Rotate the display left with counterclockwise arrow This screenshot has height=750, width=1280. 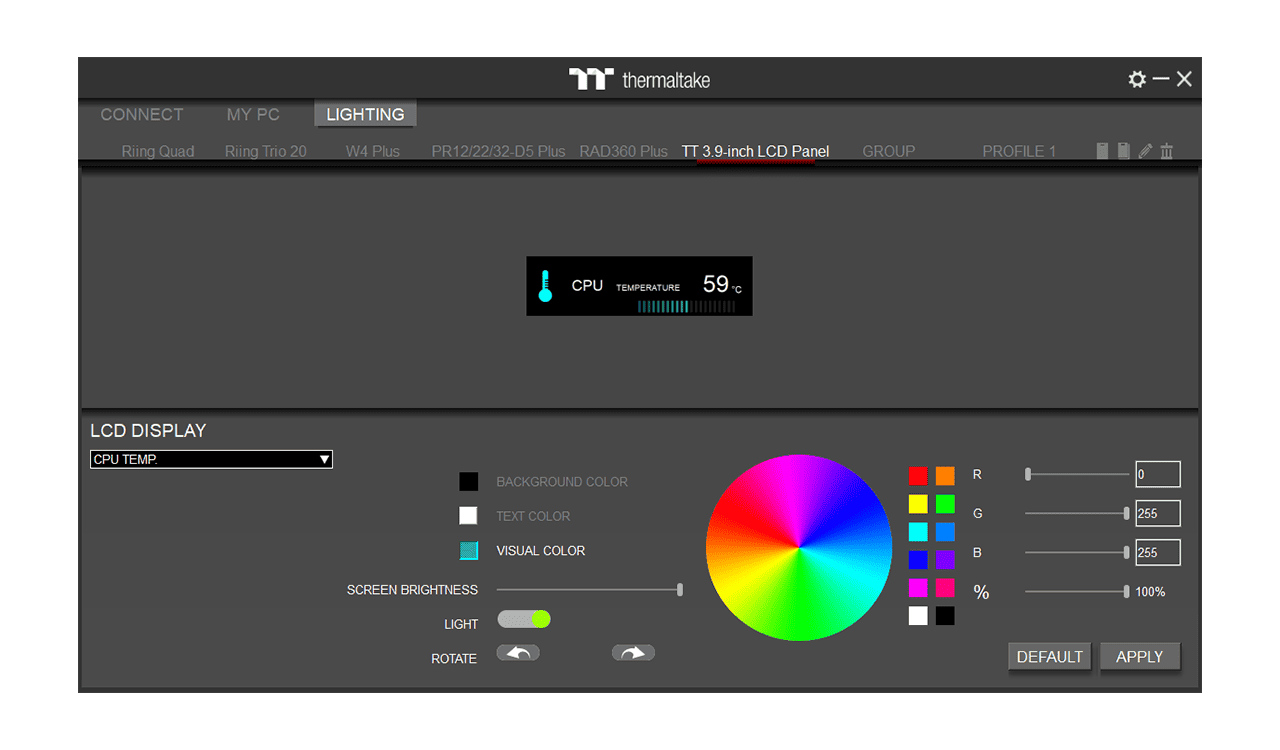point(518,653)
